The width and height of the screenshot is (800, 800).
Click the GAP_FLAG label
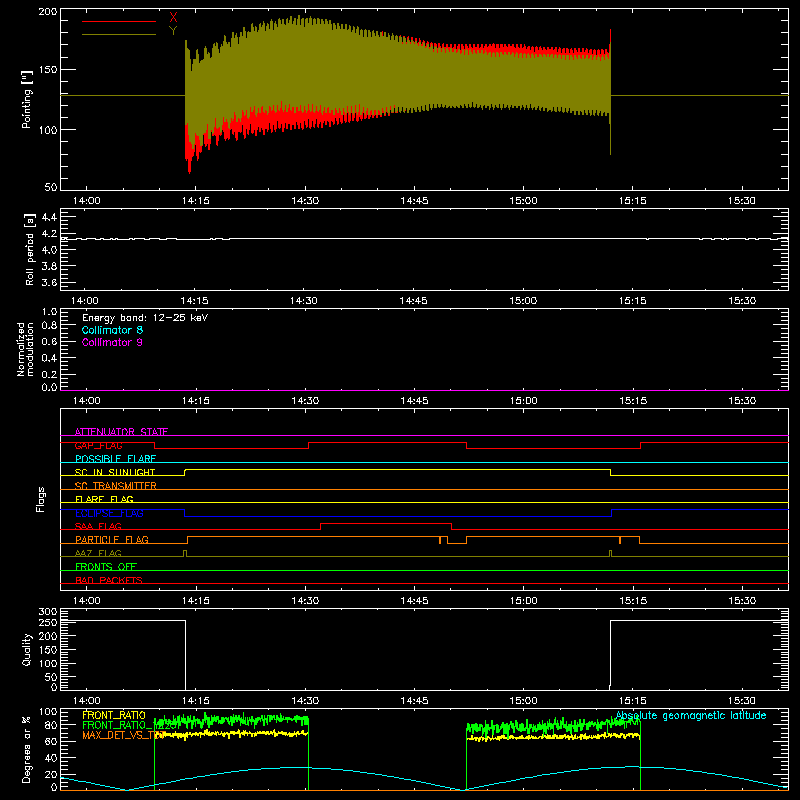98,445
